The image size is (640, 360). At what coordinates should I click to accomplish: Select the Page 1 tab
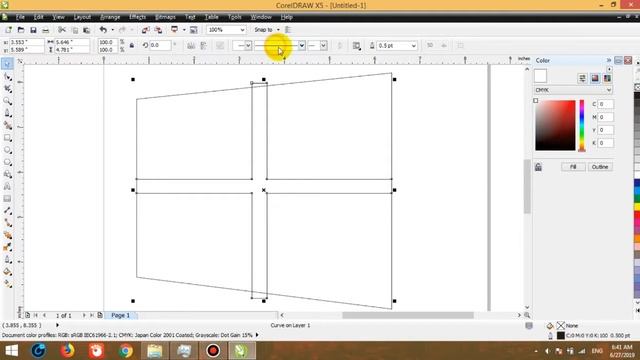(x=120, y=315)
